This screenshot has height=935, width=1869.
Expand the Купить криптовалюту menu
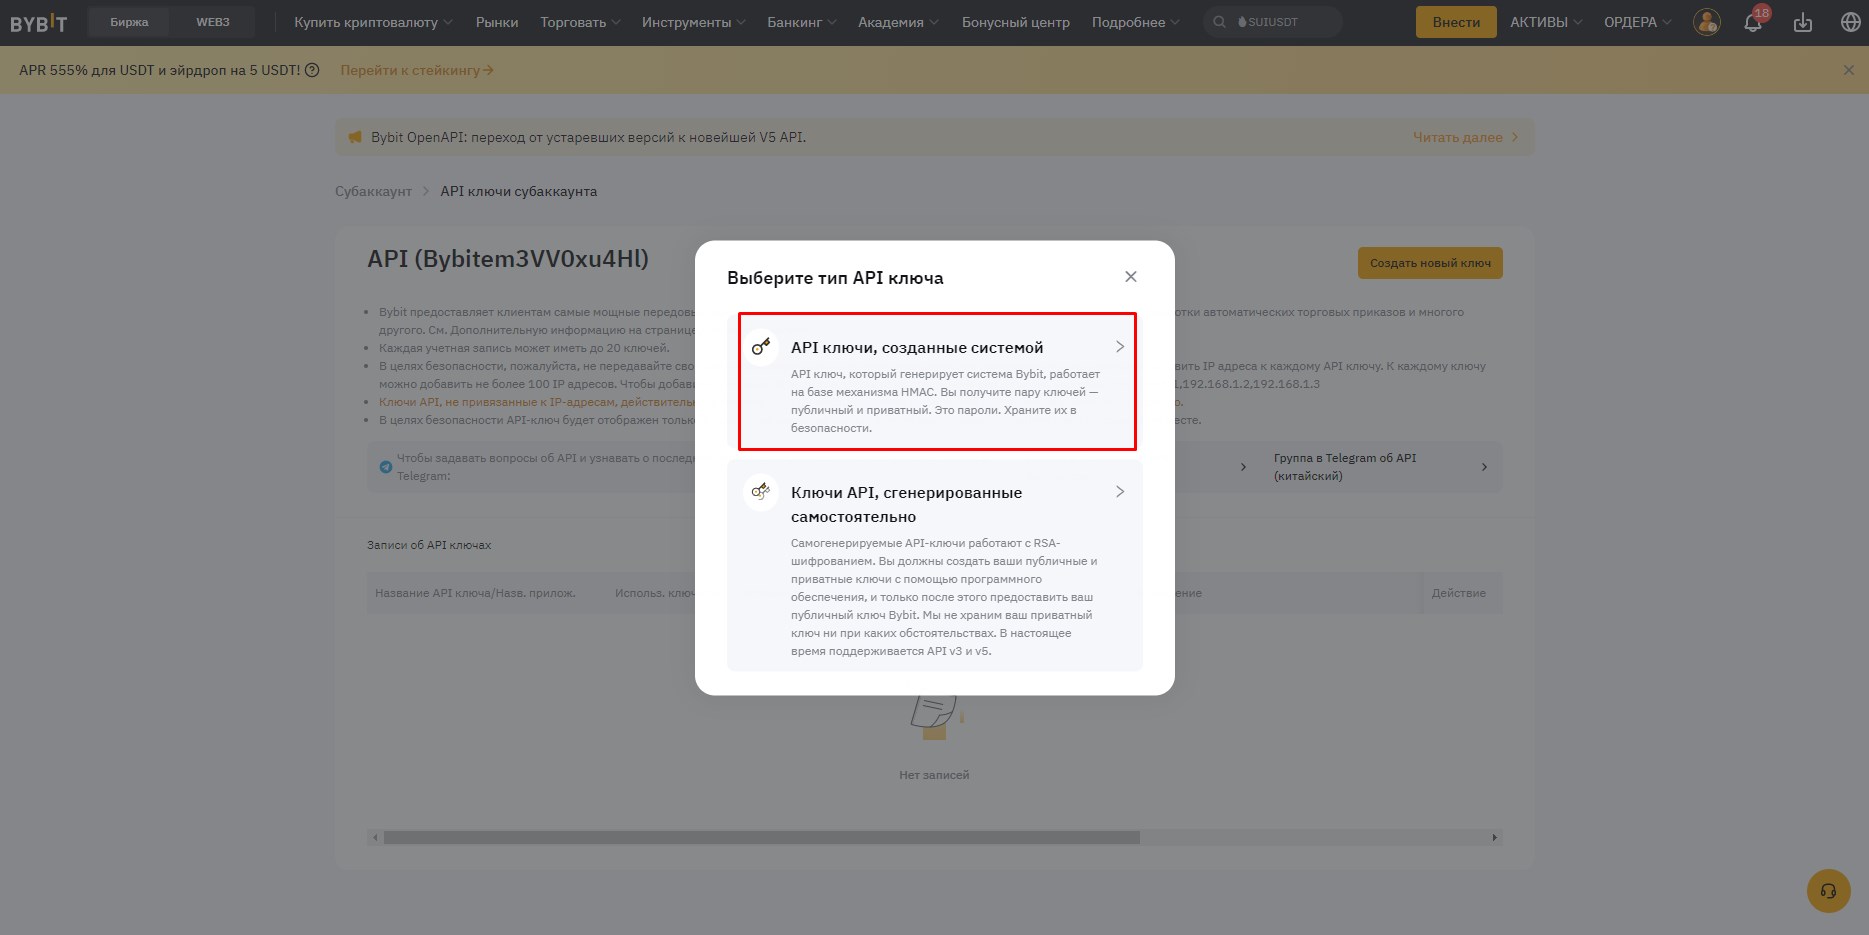click(x=373, y=22)
